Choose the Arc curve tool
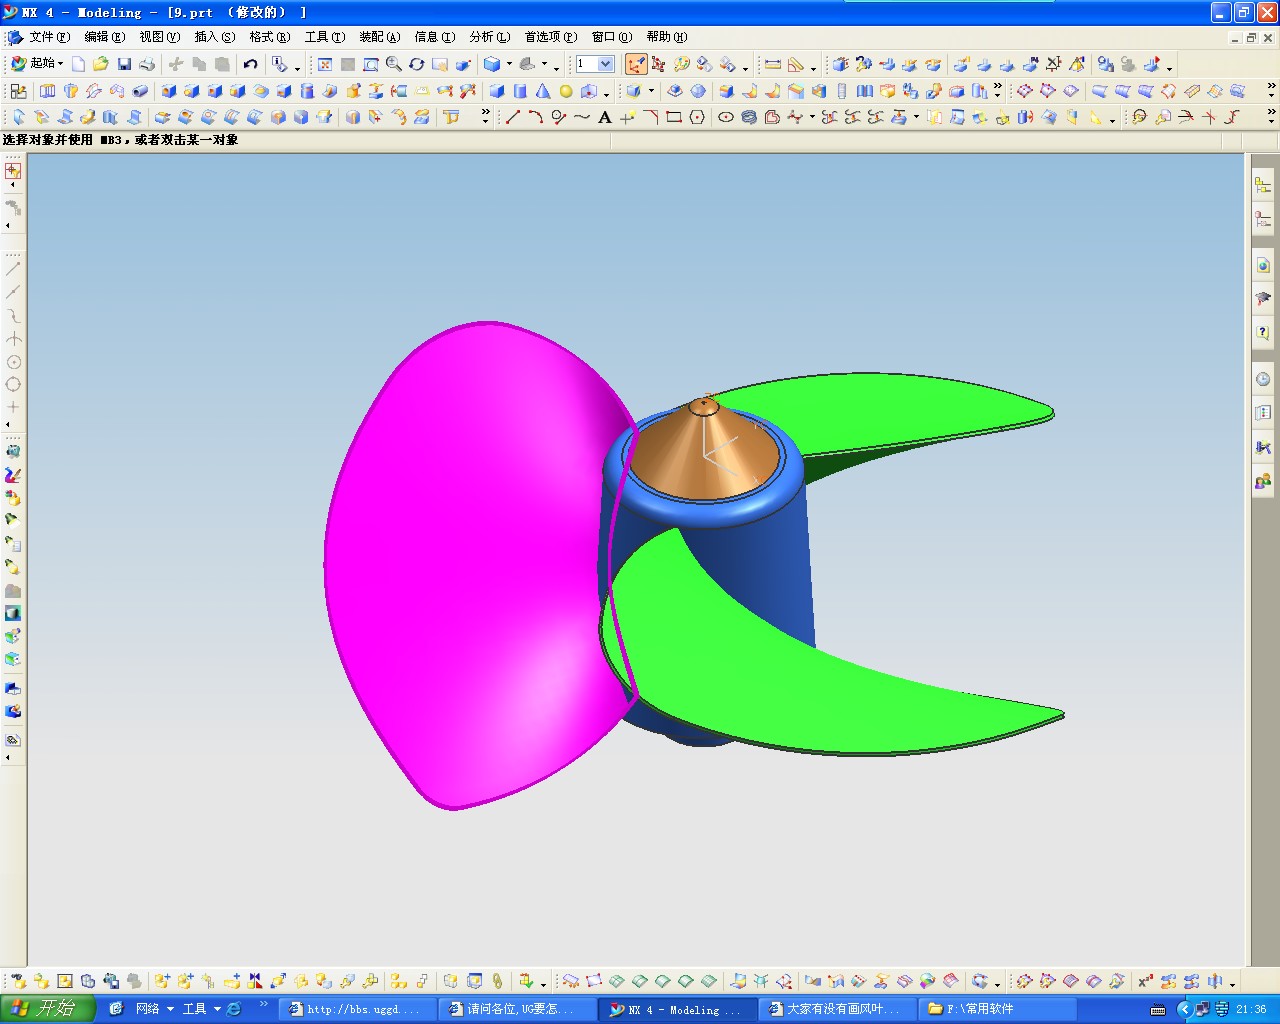The image size is (1280, 1024). [536, 117]
